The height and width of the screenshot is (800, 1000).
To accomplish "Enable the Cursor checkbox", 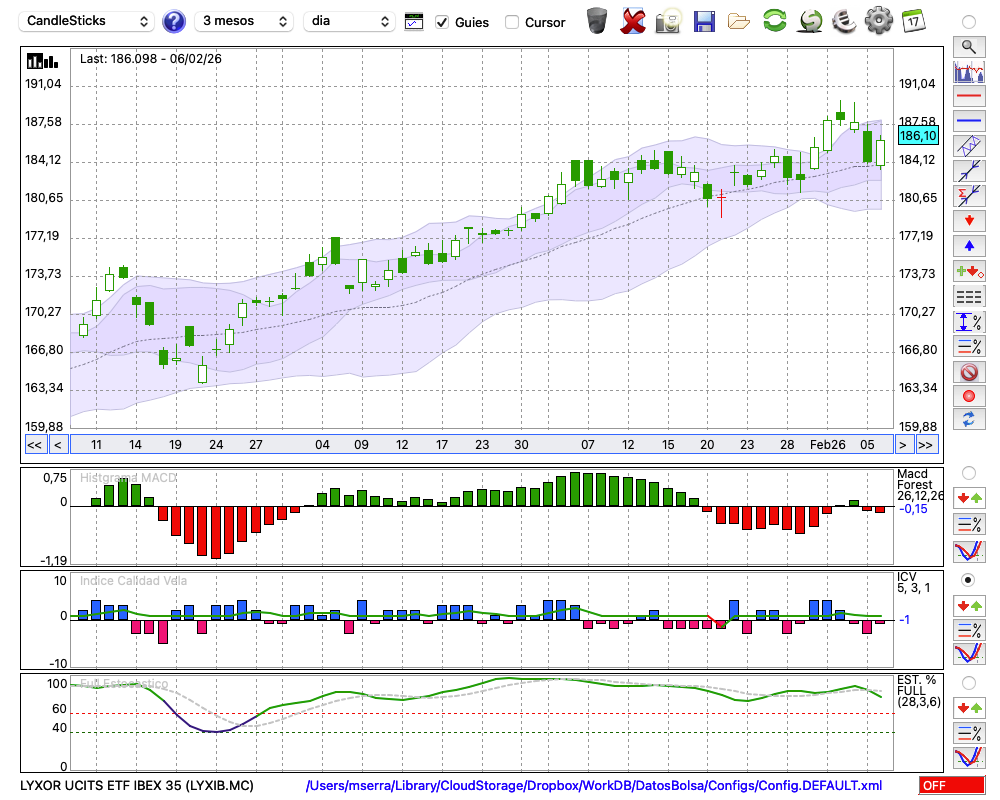I will coord(511,22).
